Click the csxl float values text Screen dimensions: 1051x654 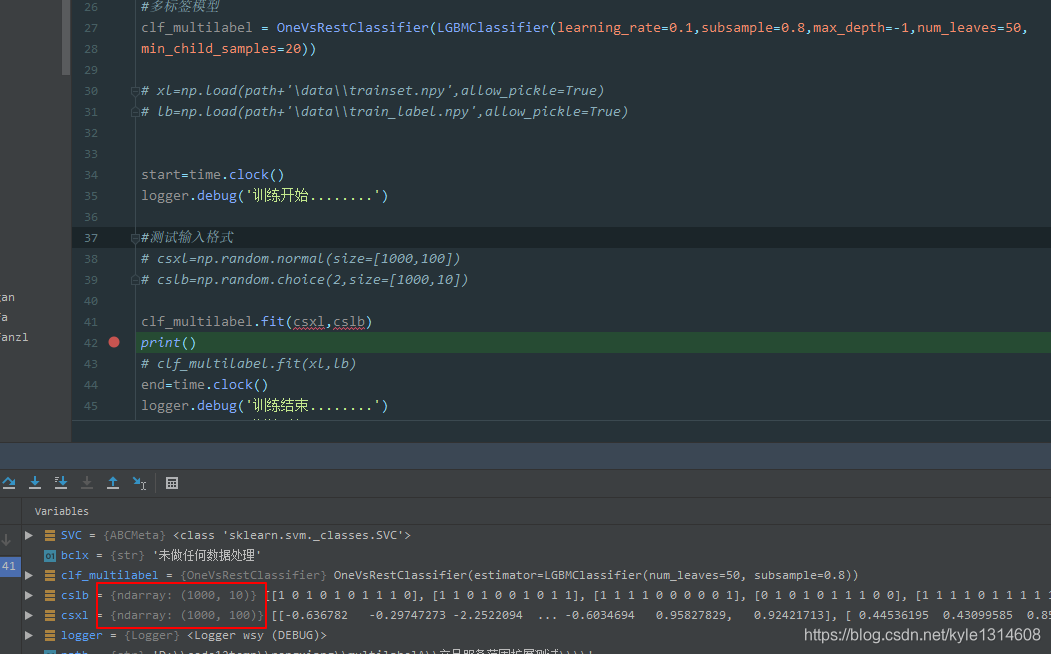(660, 615)
